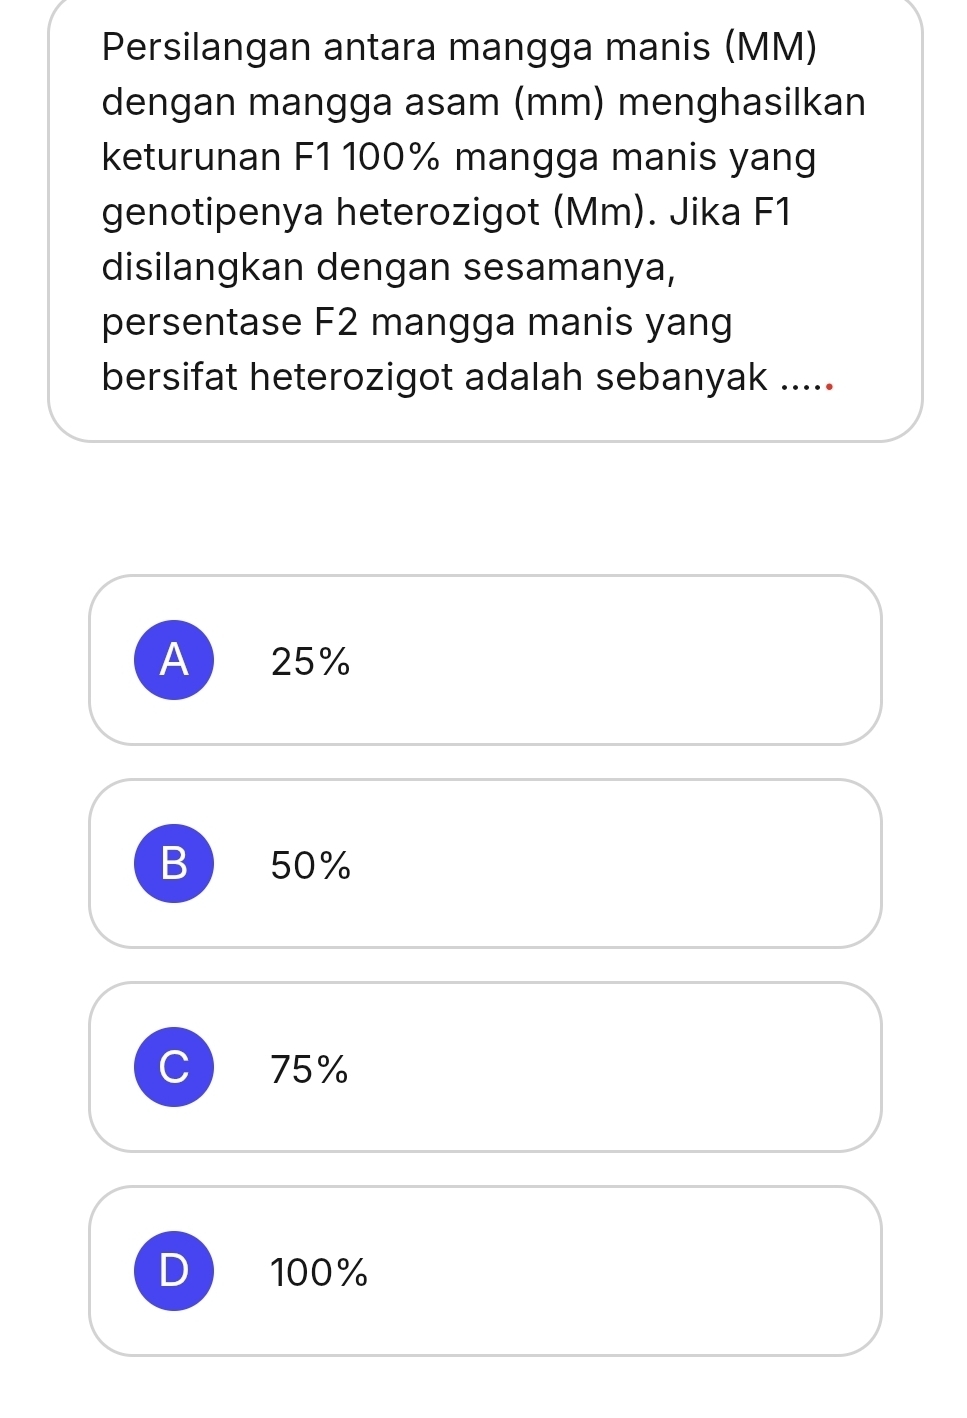Select the 100% answer text
The height and width of the screenshot is (1418, 967).
(x=319, y=1274)
